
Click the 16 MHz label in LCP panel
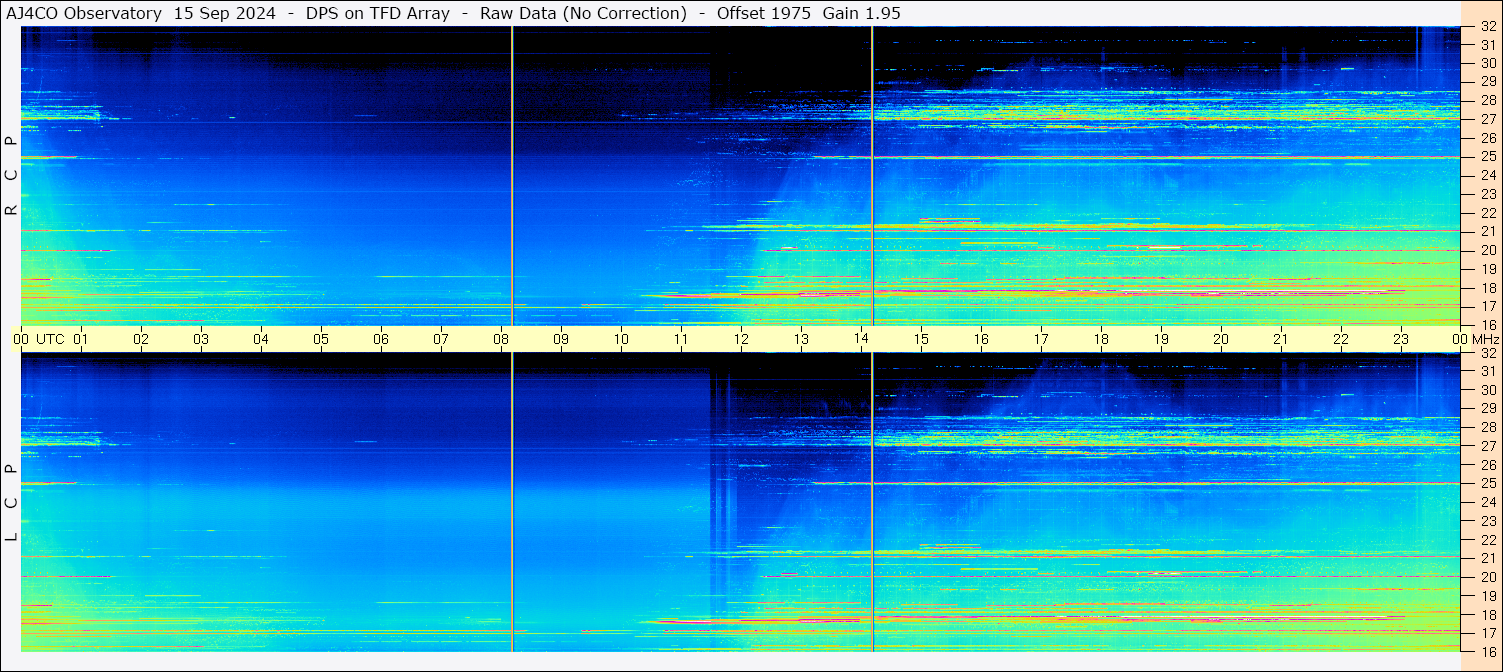[1487, 651]
